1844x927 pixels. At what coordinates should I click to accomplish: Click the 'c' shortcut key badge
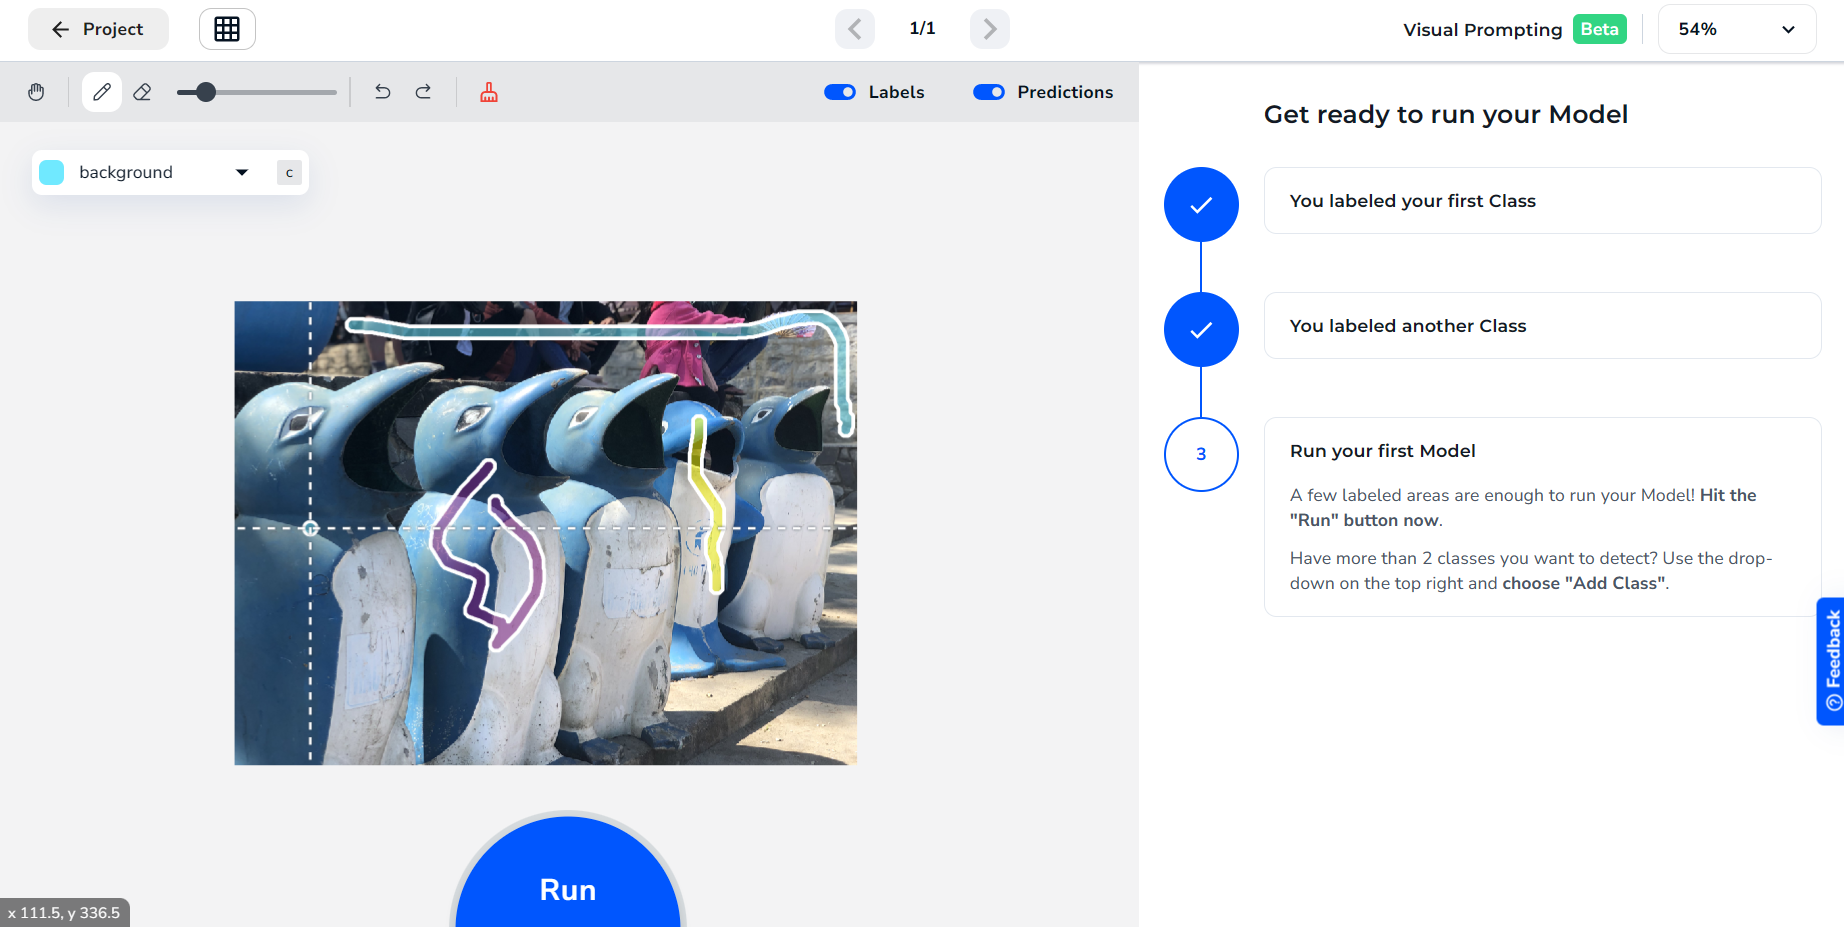(289, 172)
